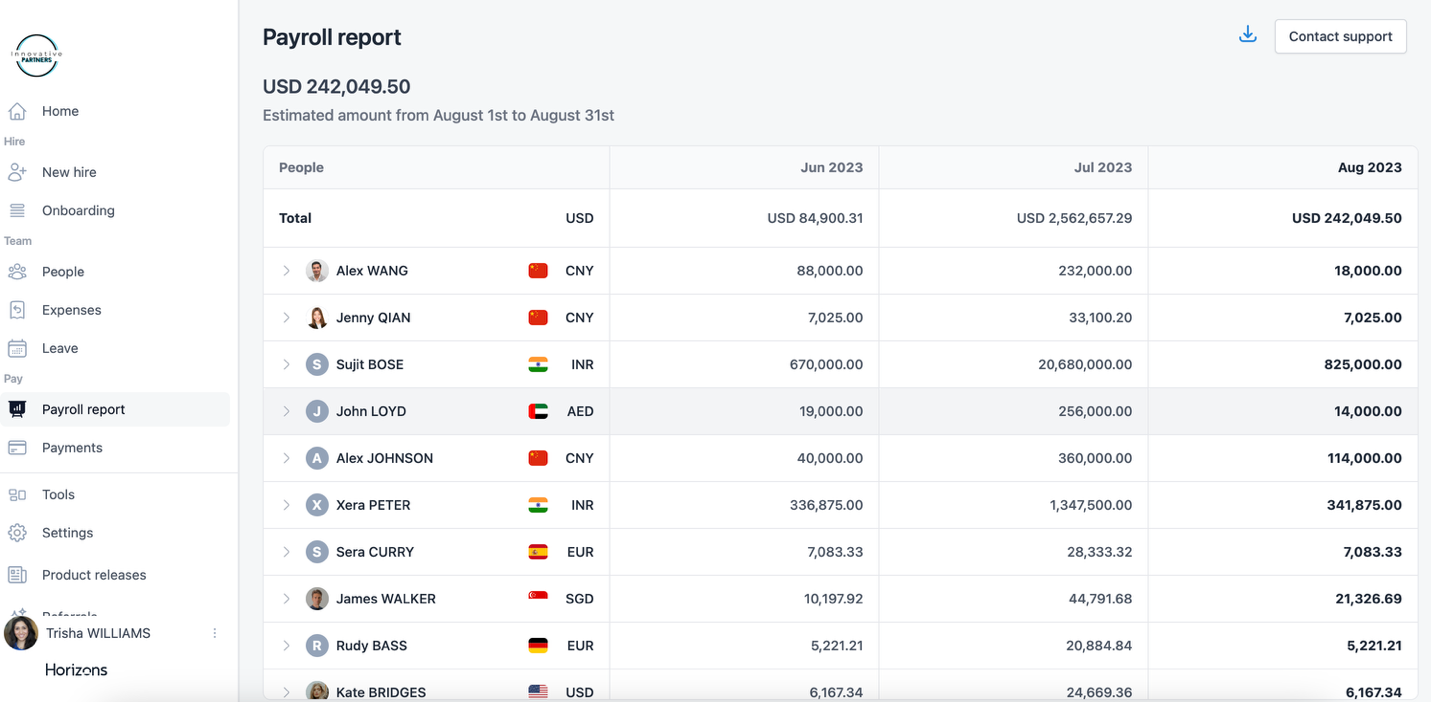
Task: Expand Sera CURRY's payroll breakdown
Action: coord(286,552)
